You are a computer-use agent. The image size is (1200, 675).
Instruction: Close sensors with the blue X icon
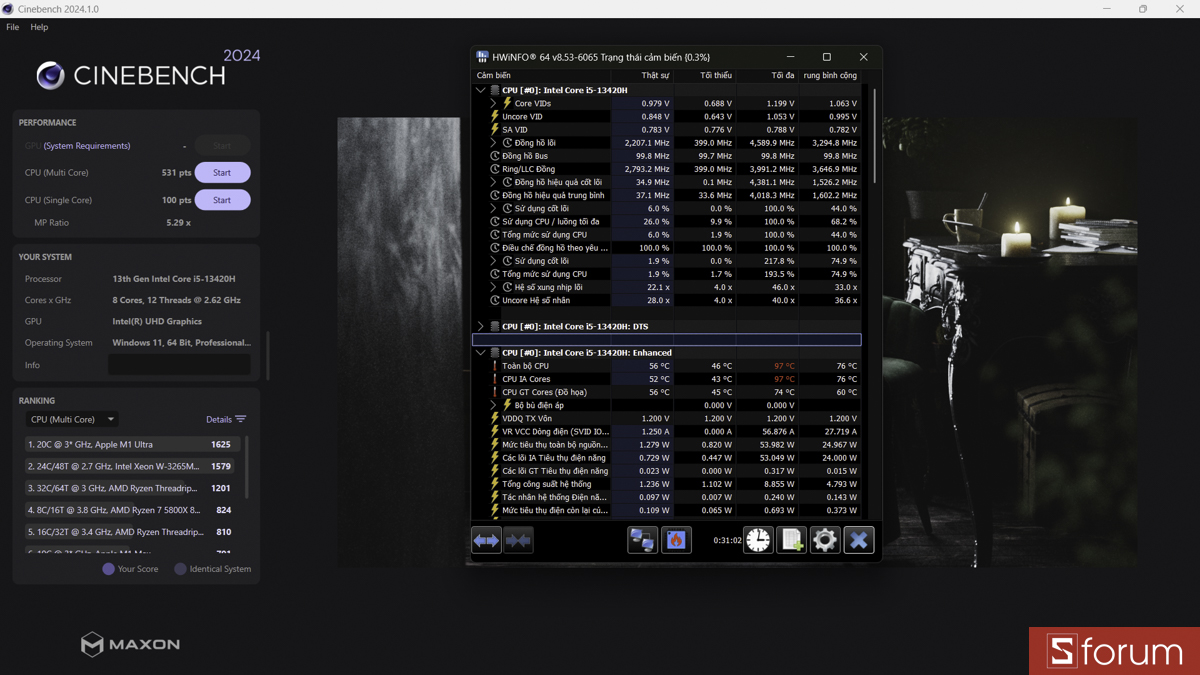[859, 540]
